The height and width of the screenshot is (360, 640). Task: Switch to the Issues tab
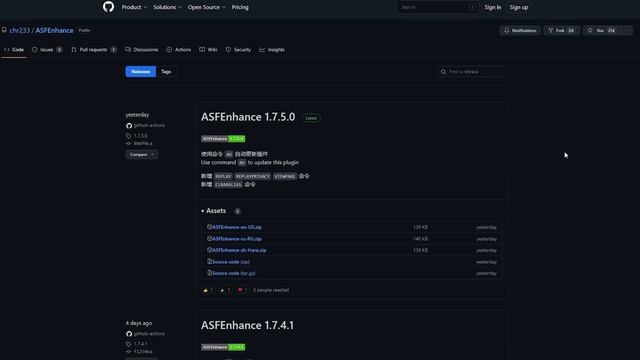coord(47,50)
